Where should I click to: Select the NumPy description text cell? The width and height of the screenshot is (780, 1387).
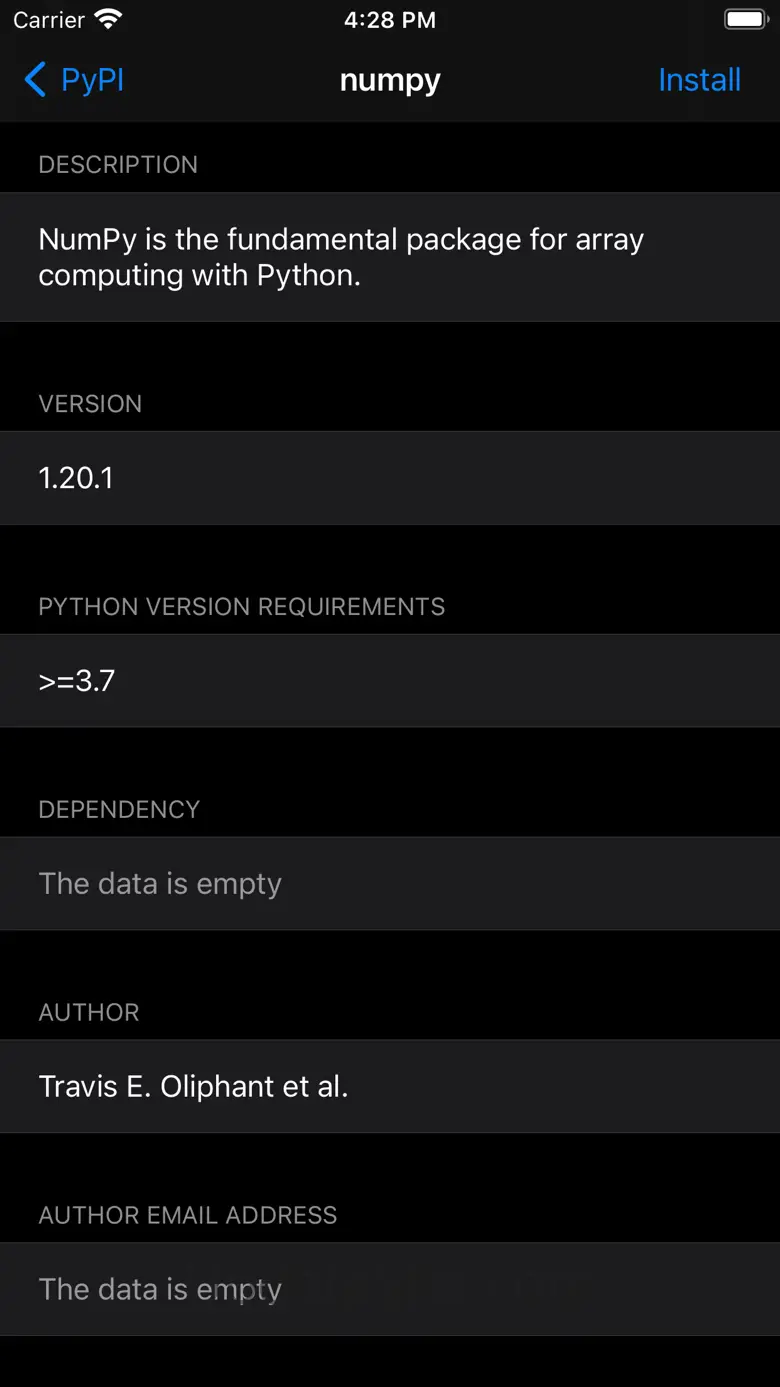390,257
